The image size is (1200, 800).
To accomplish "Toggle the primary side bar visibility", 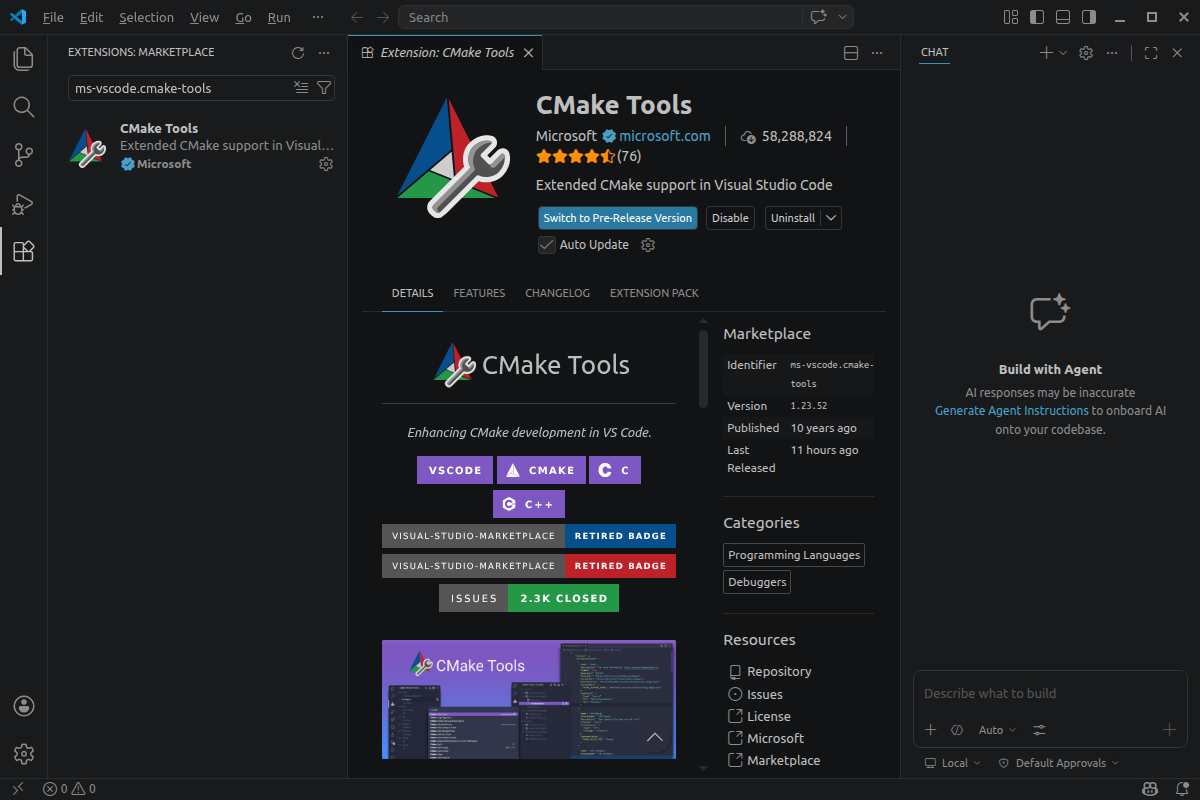I will tap(1037, 17).
